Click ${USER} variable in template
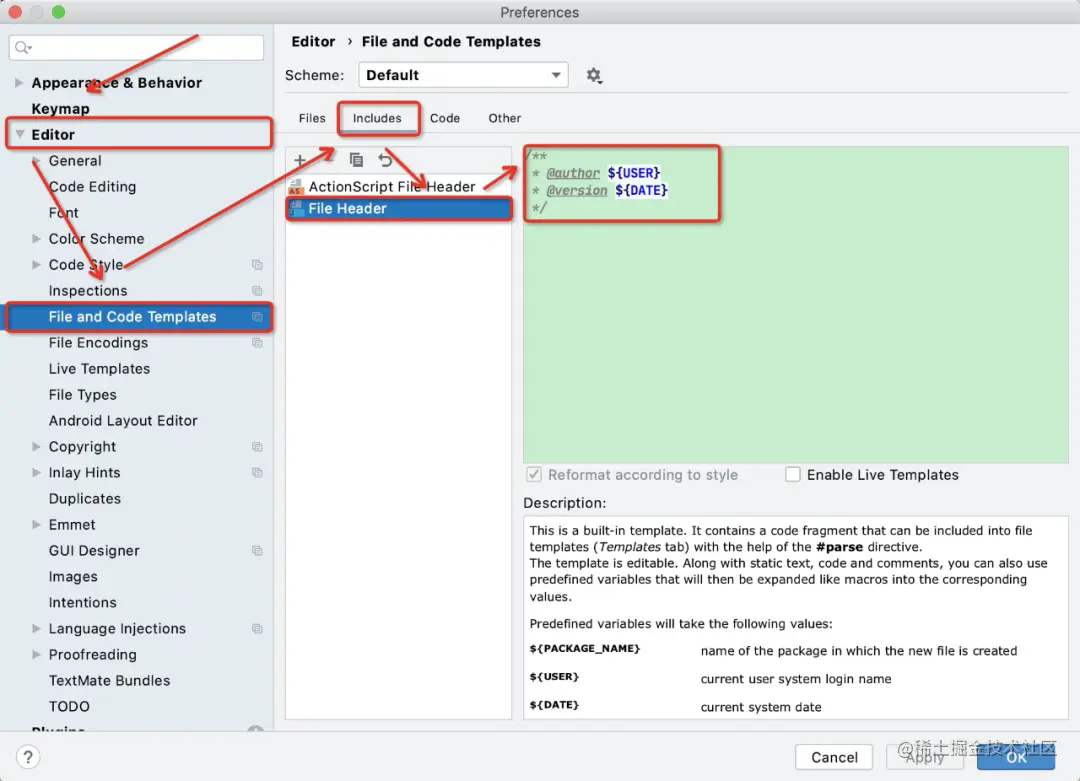Image resolution: width=1080 pixels, height=781 pixels. 634,173
